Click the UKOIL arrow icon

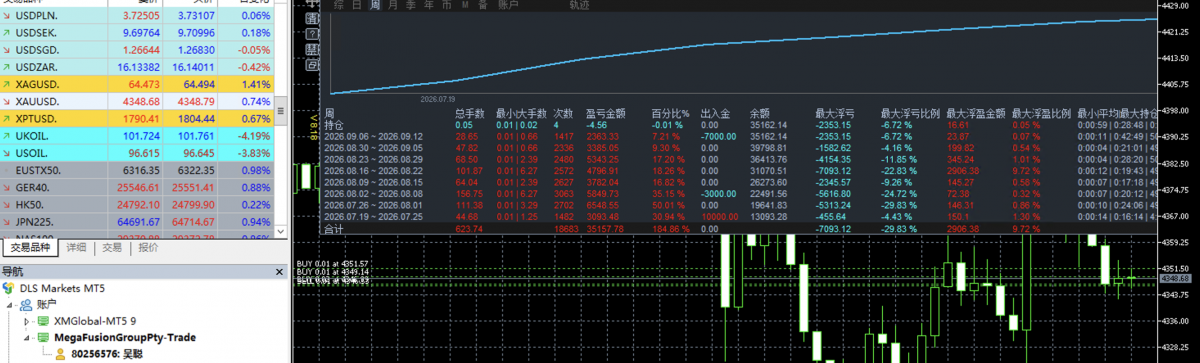7,136
